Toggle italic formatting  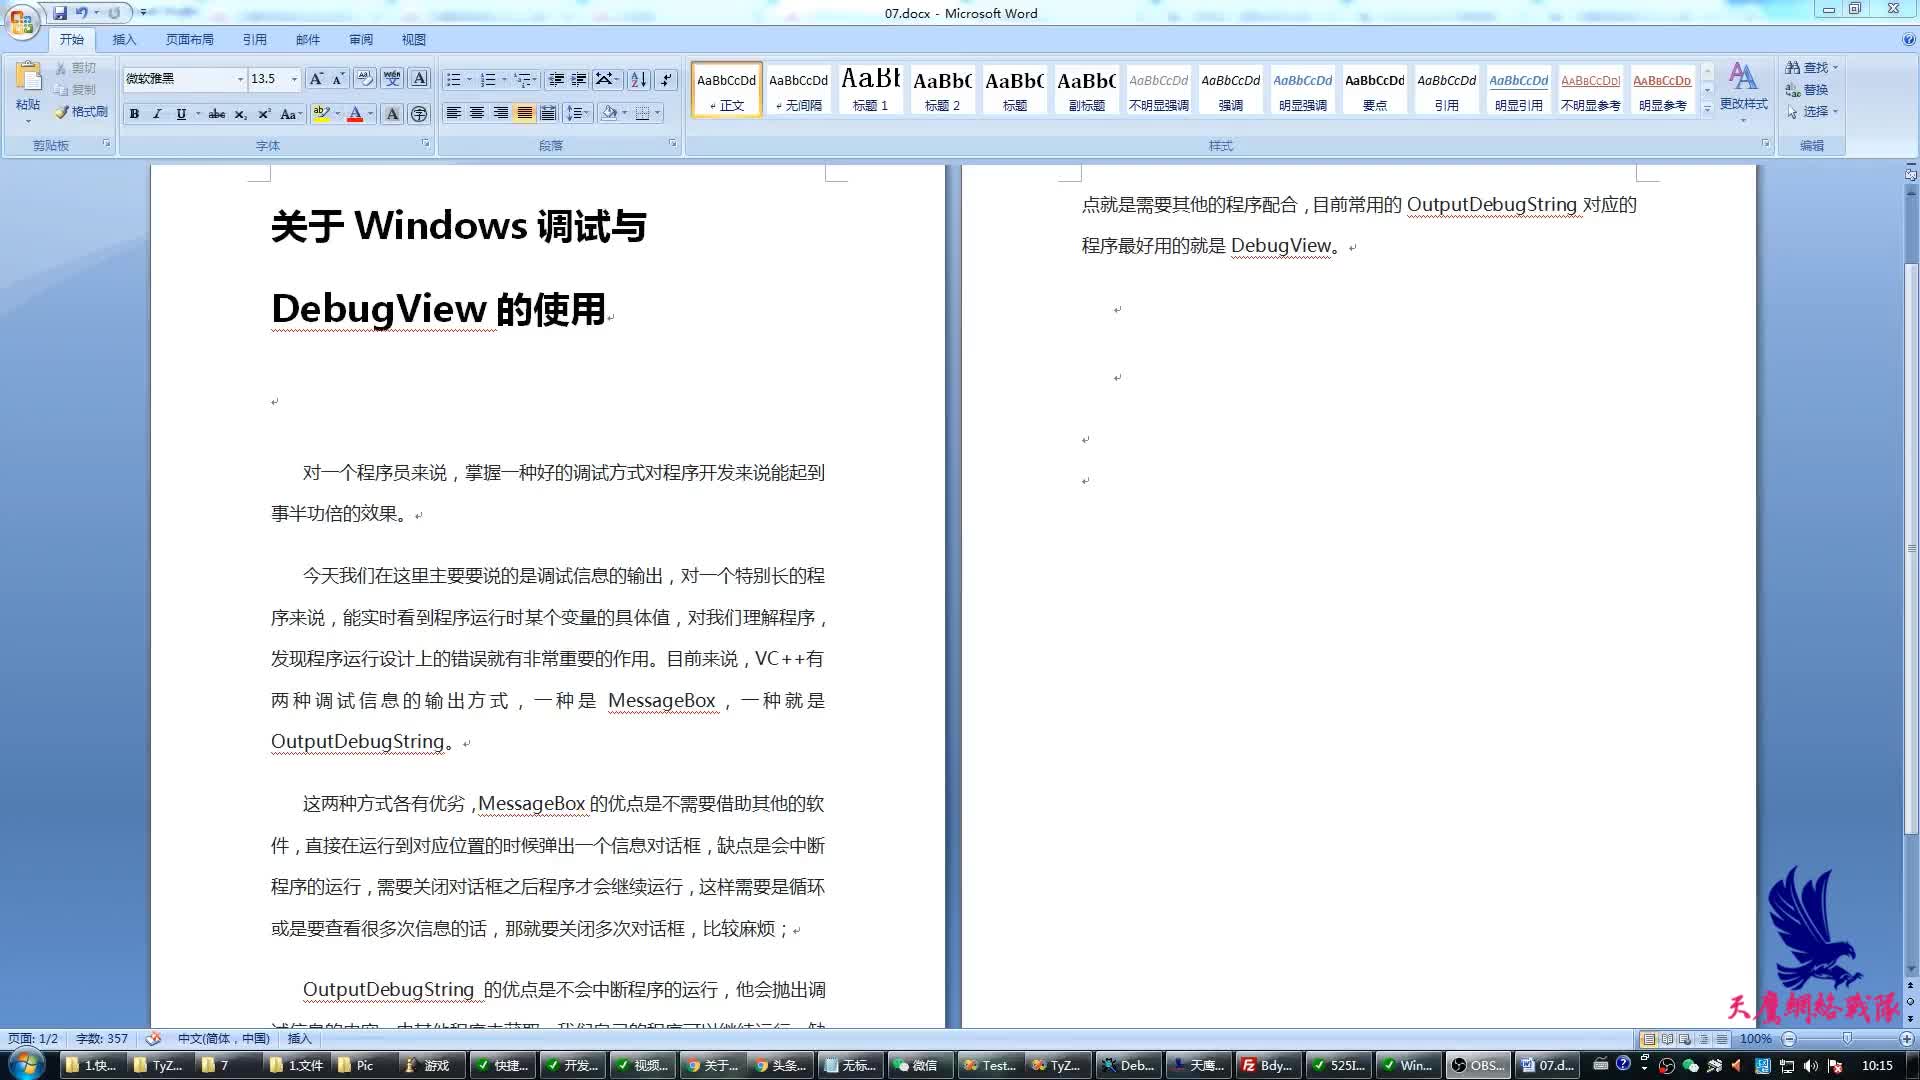[x=157, y=113]
